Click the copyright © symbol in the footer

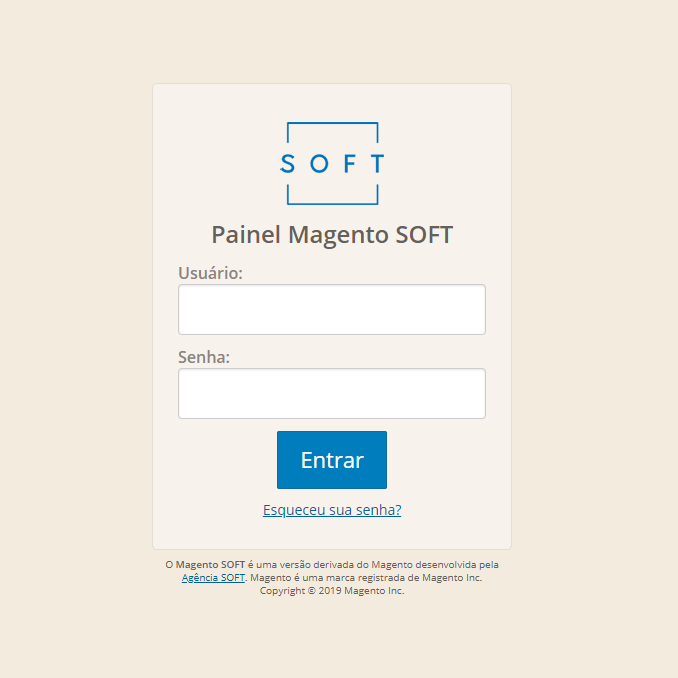(x=312, y=591)
